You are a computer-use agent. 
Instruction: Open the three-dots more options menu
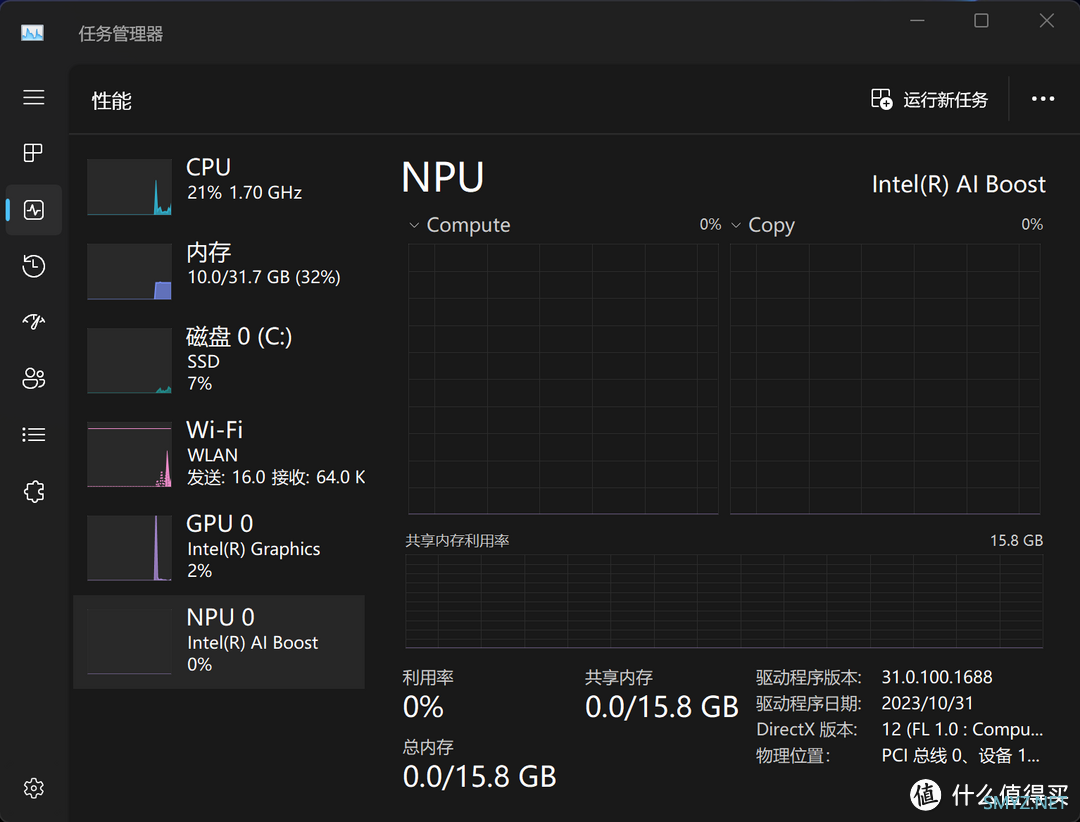1043,99
